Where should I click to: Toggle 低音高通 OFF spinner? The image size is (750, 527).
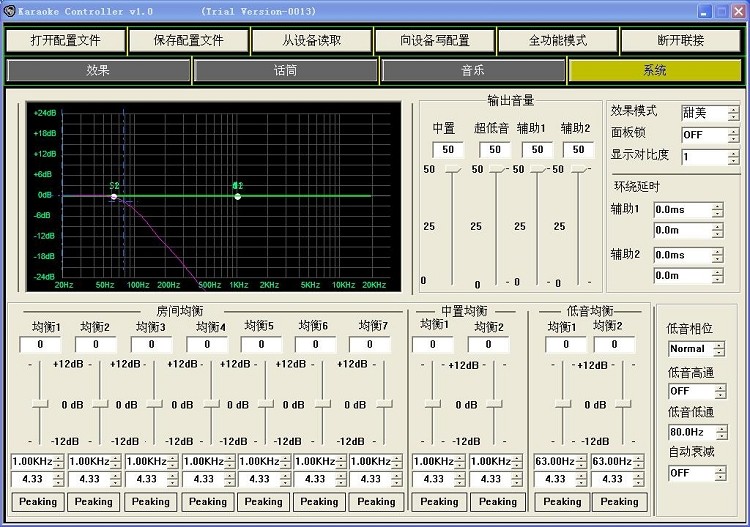pos(697,391)
